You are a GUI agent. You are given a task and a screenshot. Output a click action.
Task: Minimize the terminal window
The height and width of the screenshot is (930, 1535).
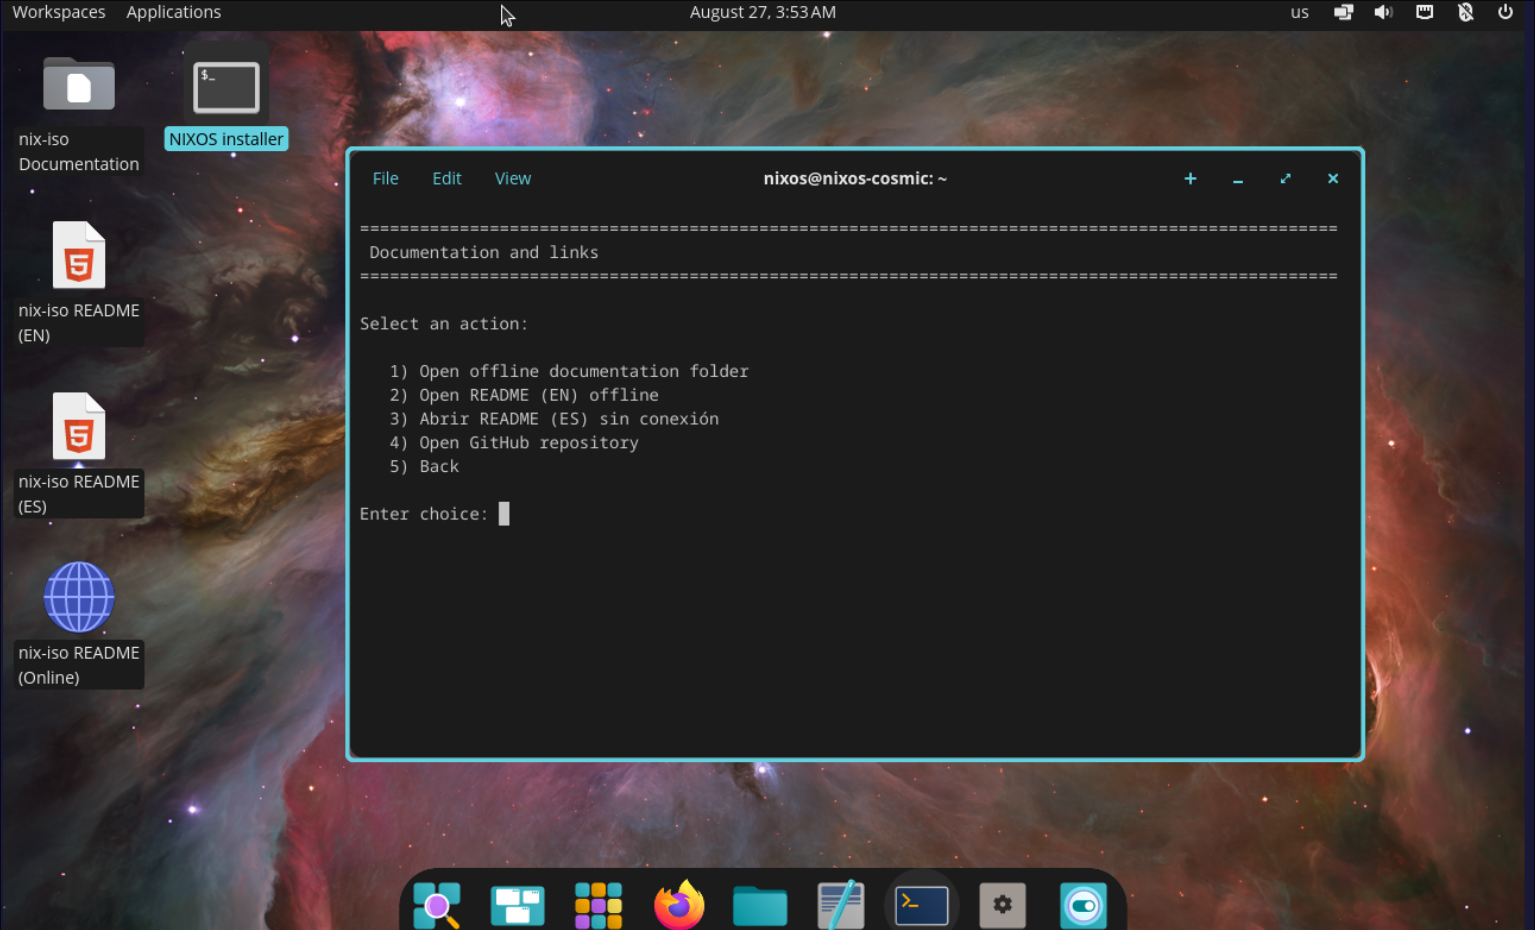point(1238,179)
